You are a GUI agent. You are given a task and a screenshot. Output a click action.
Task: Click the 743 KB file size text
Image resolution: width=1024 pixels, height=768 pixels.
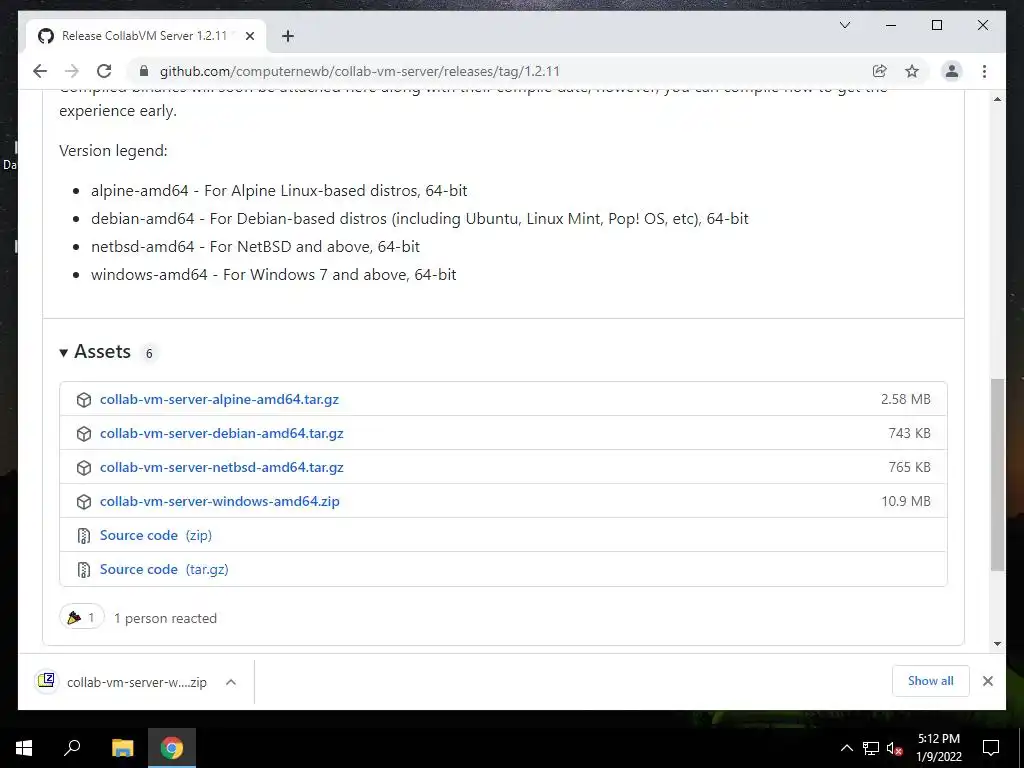click(909, 433)
